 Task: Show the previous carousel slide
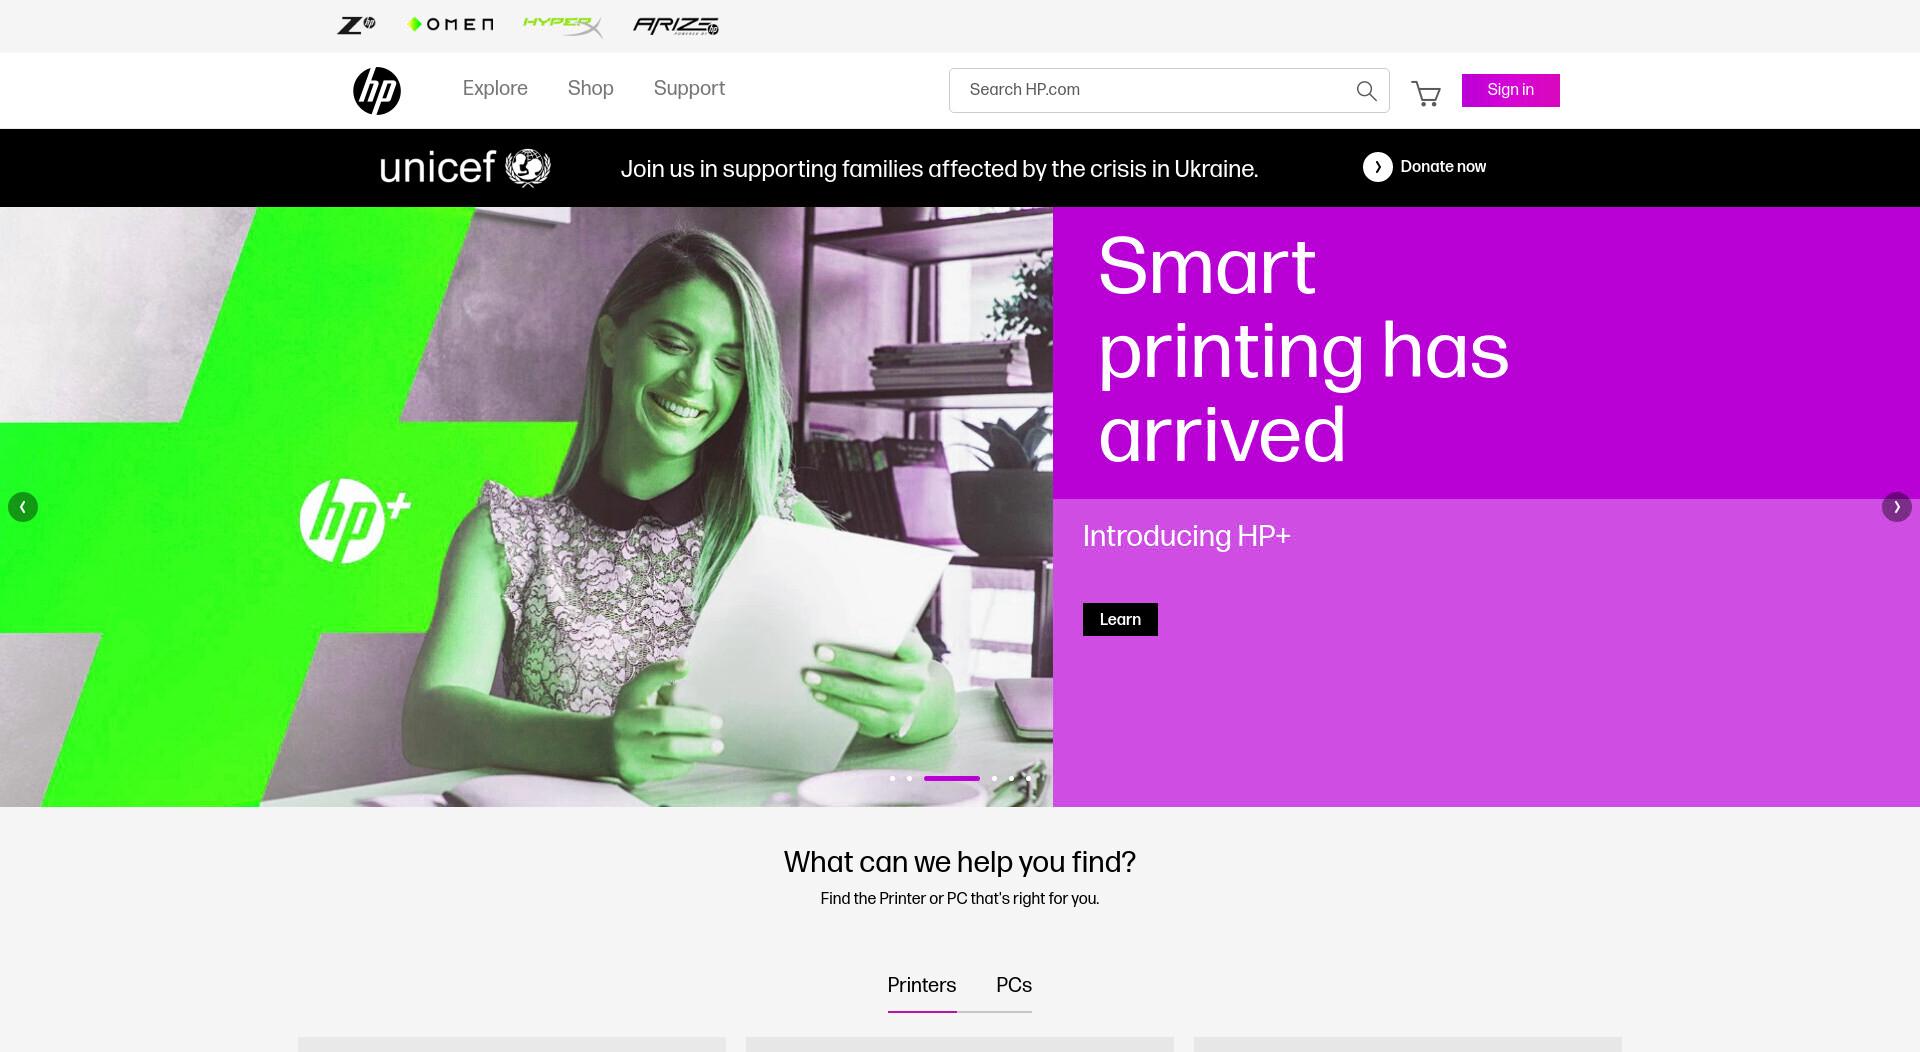click(x=23, y=507)
